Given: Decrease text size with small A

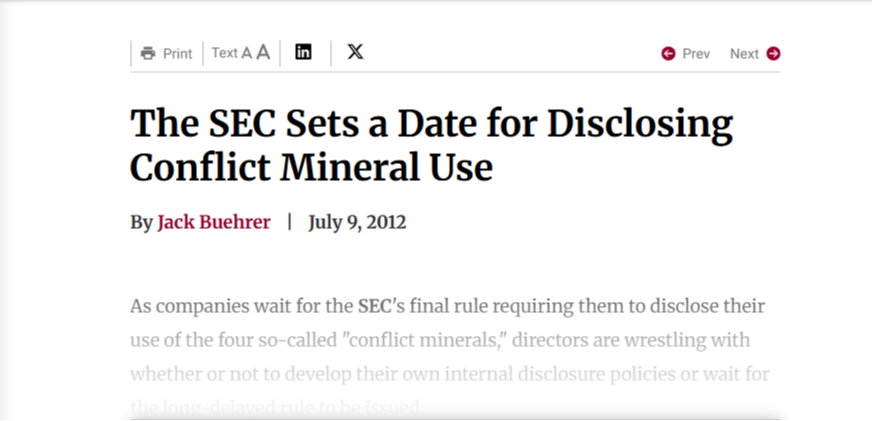Looking at the screenshot, I should pos(247,53).
